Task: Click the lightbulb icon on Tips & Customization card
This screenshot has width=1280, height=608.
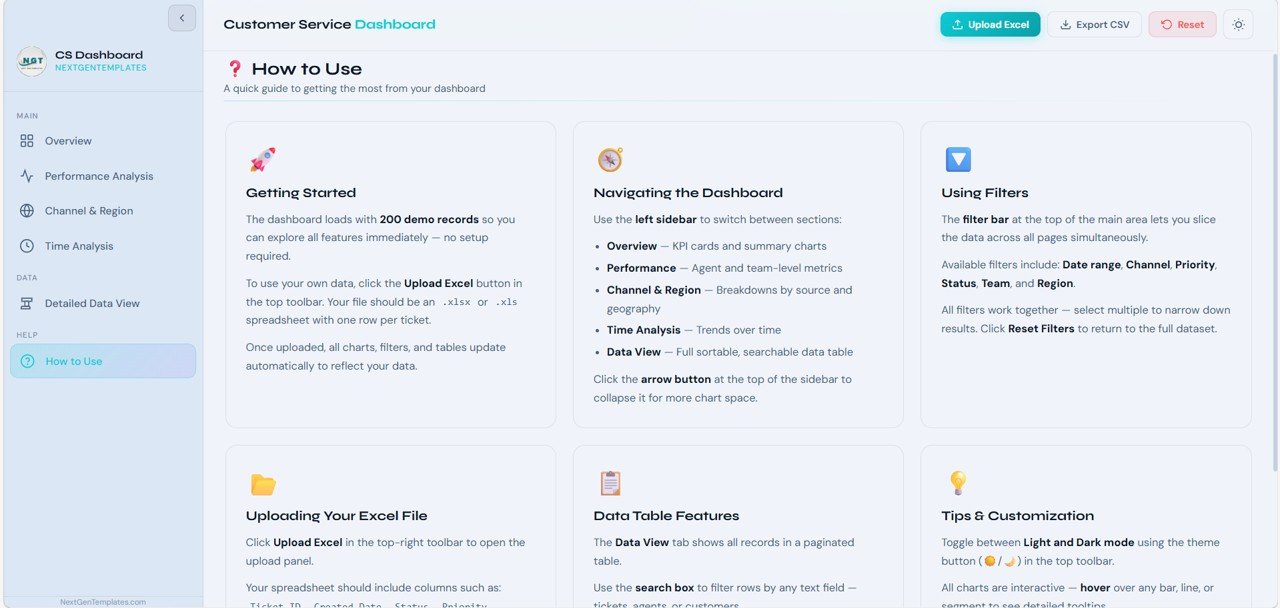Action: 957,482
